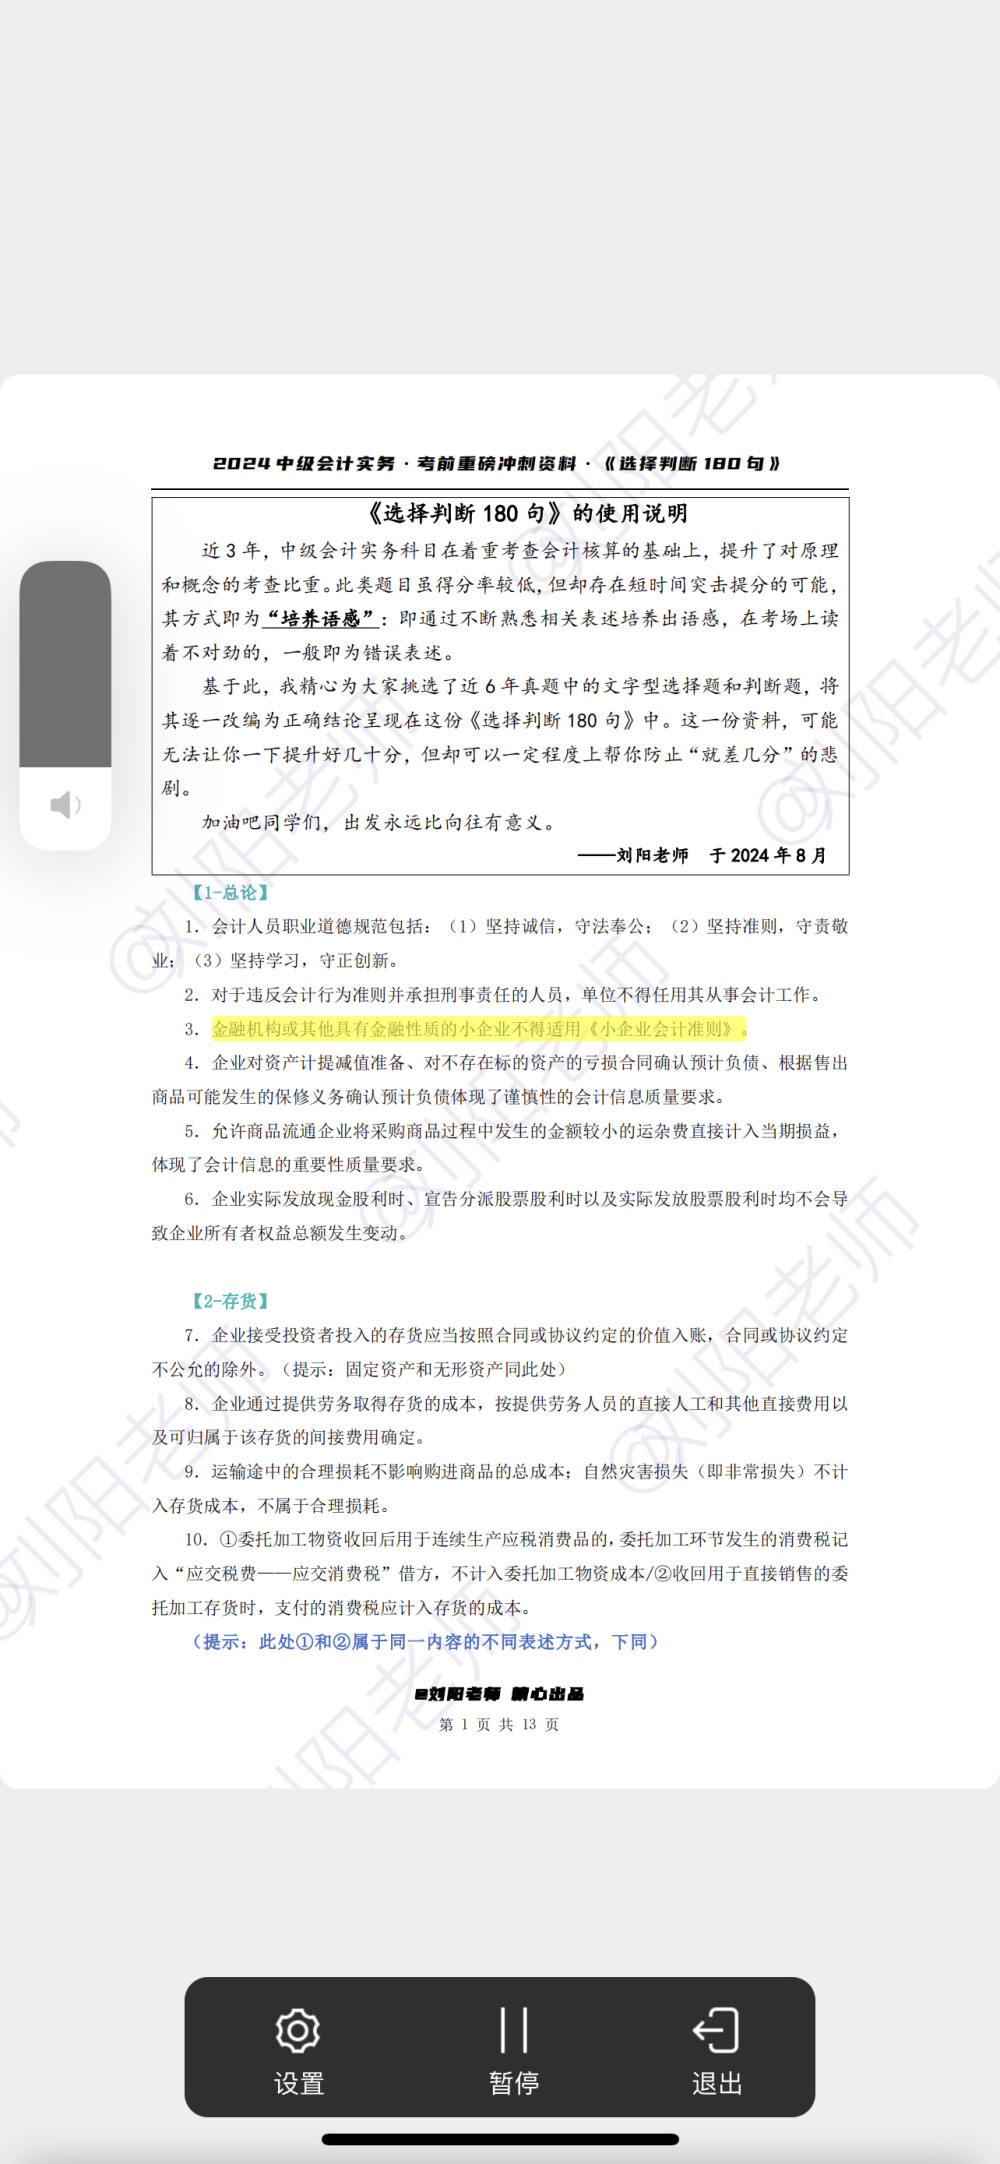Tap item 9 about 运输途中的合理损耗
The width and height of the screenshot is (1000, 2164).
click(x=500, y=1488)
